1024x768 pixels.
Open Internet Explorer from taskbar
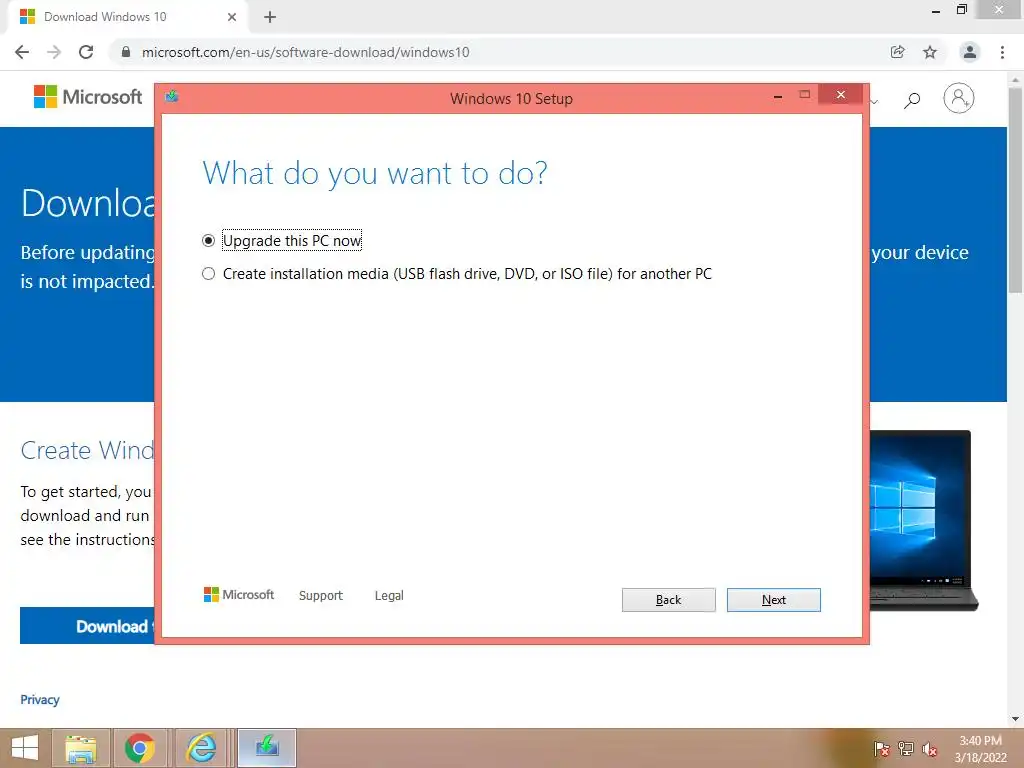(202, 748)
